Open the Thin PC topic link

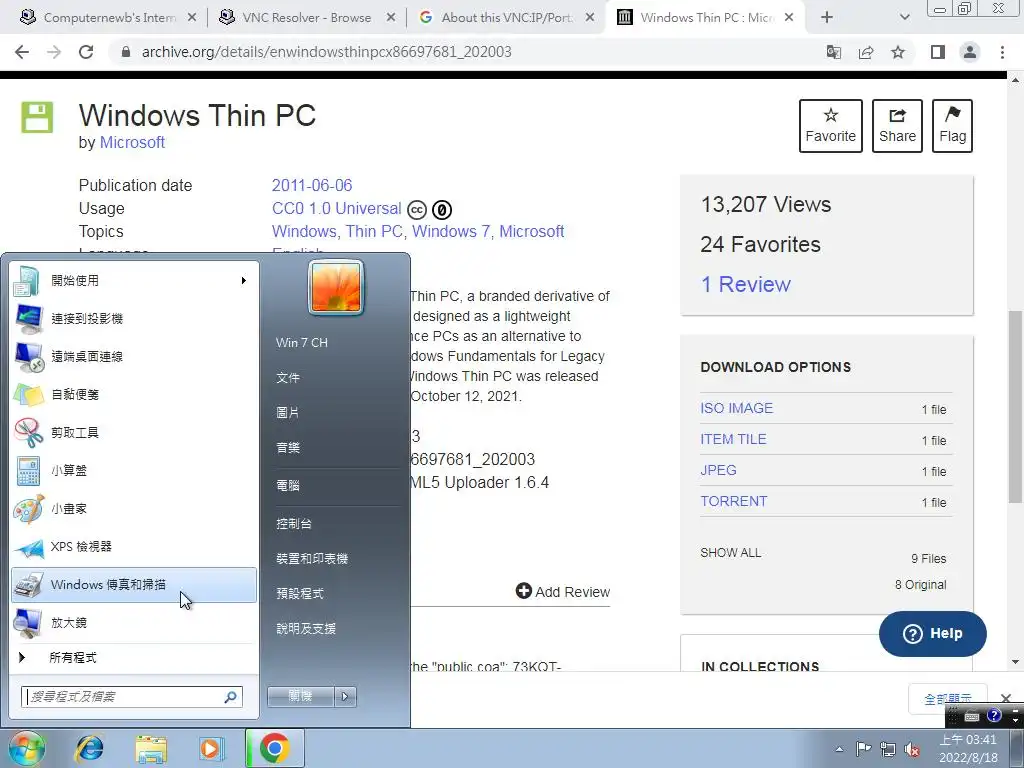coord(374,231)
